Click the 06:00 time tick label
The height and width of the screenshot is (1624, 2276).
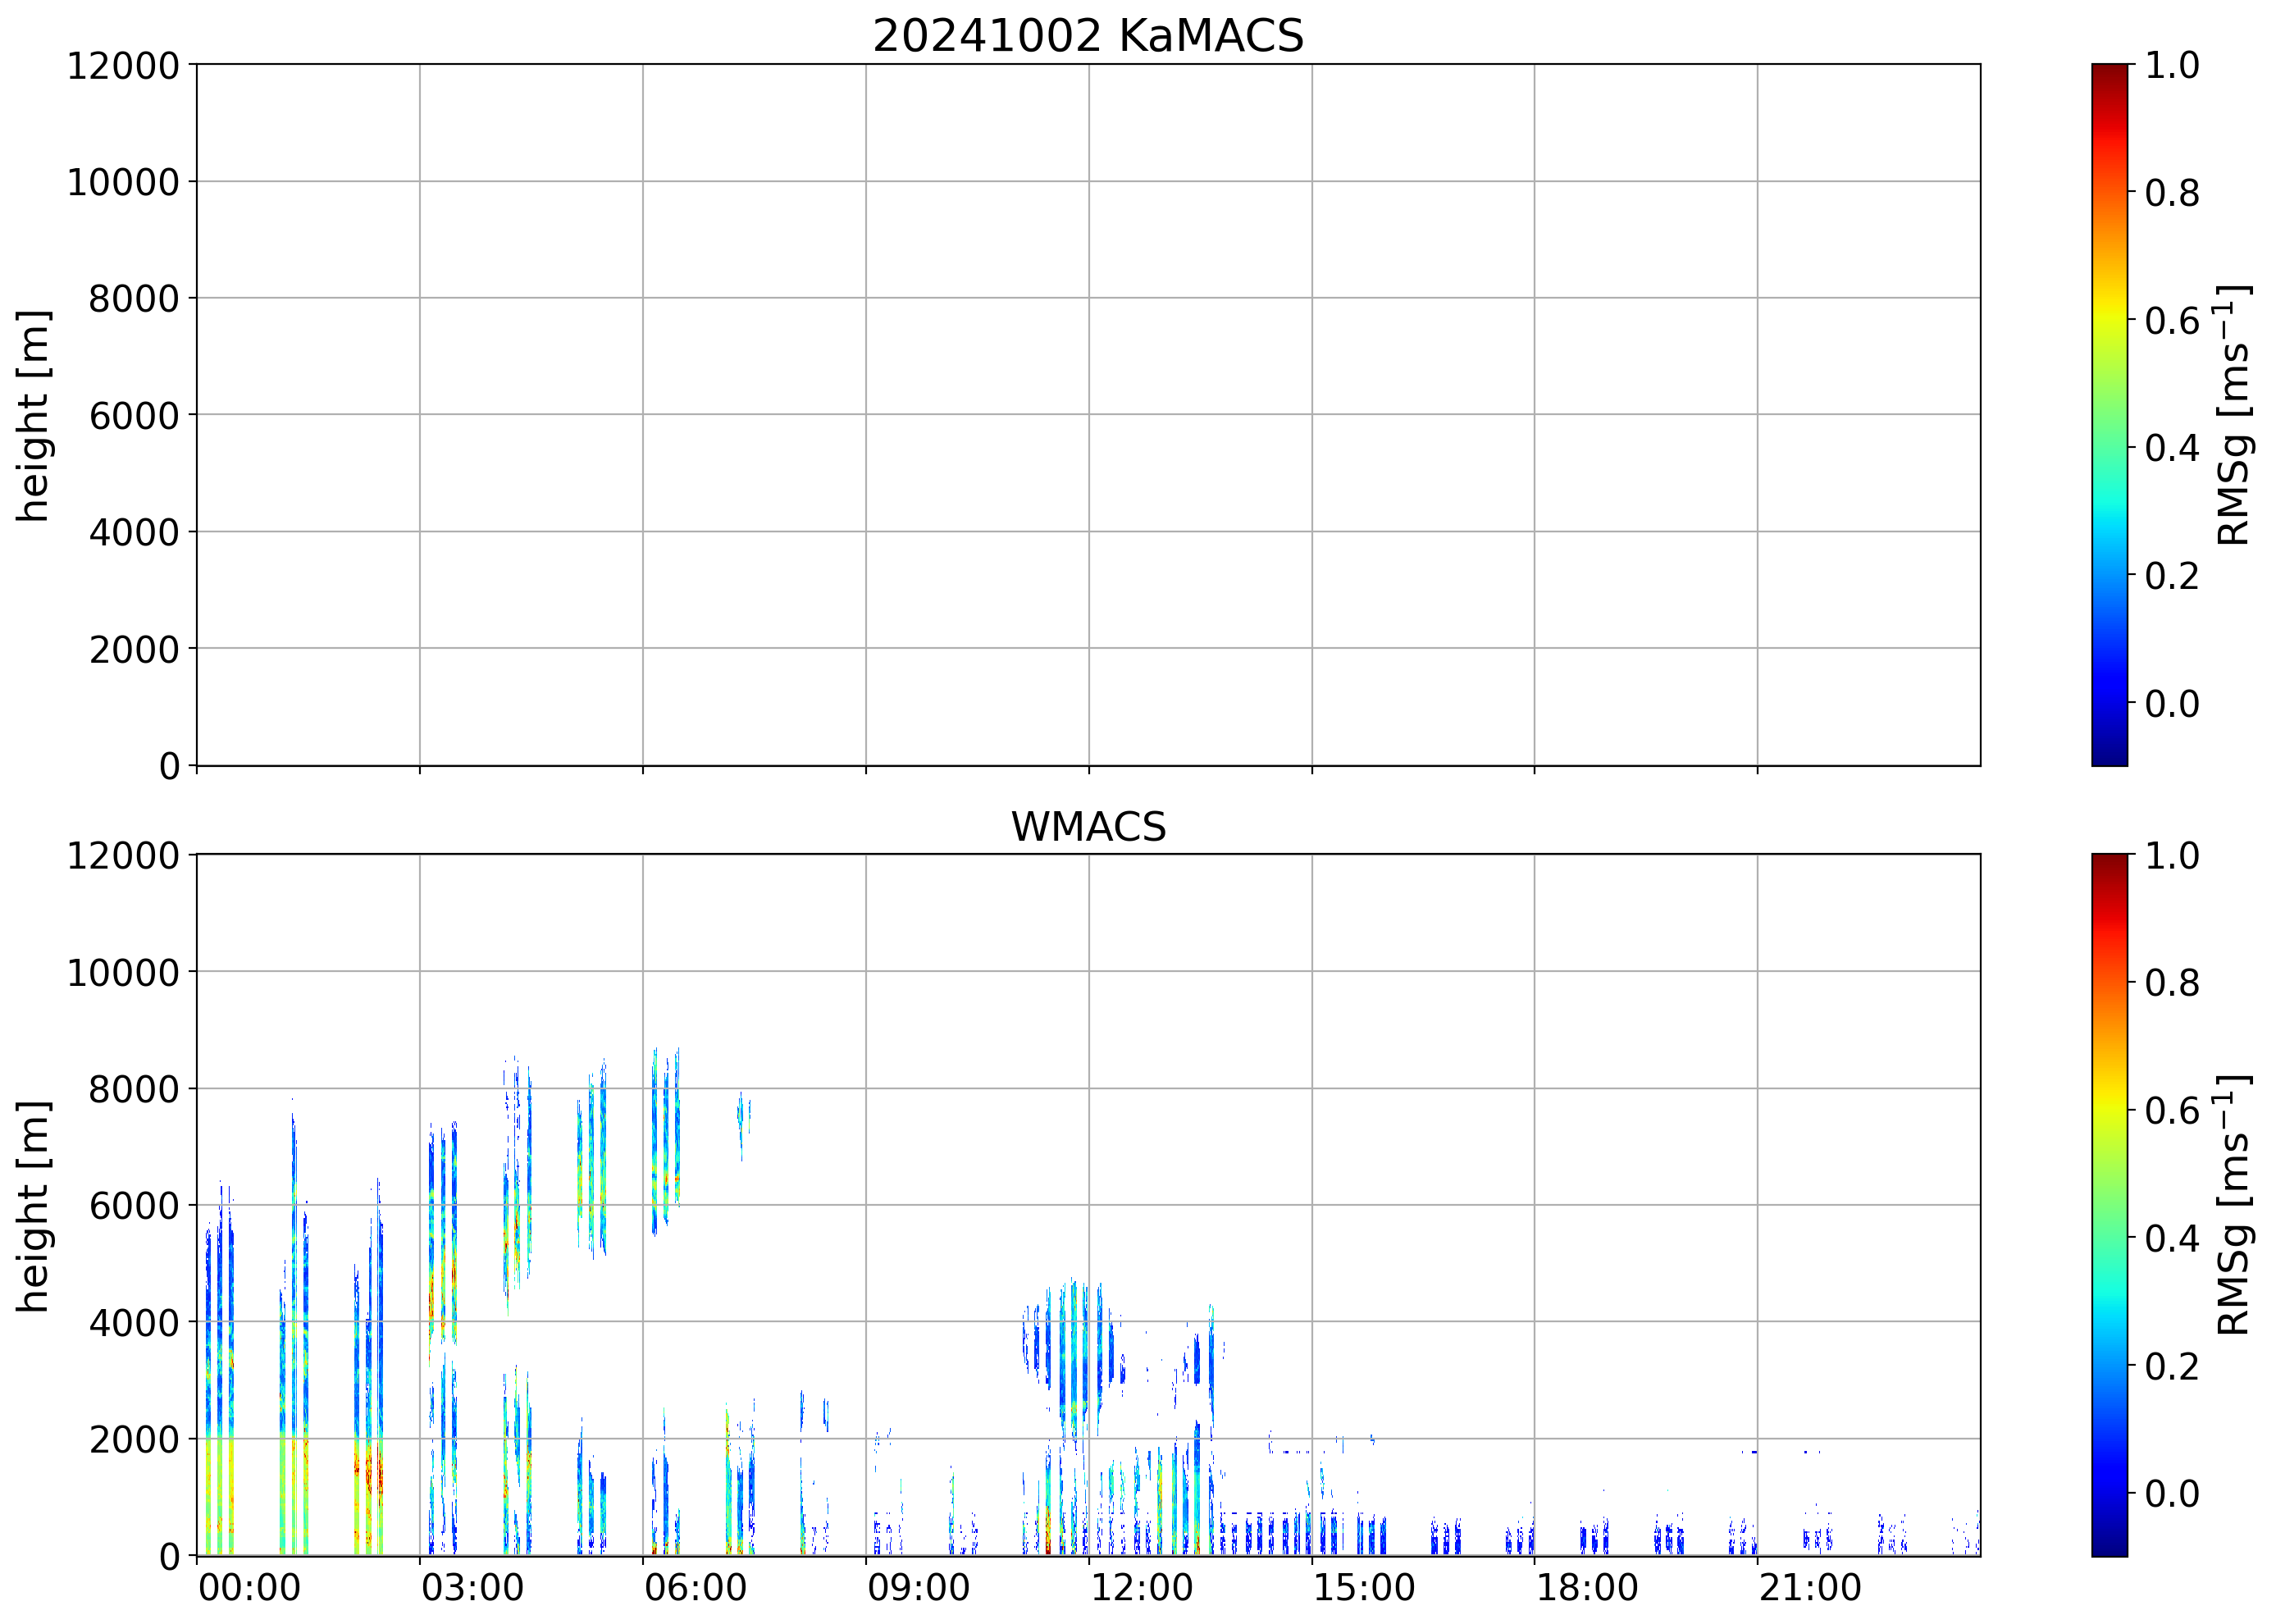click(695, 1588)
